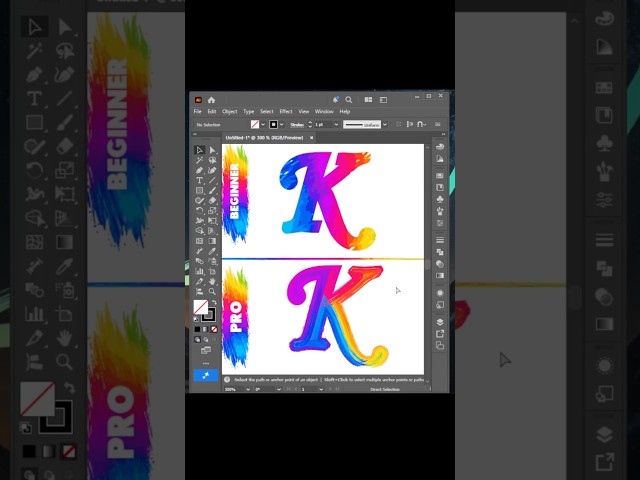Select the Rectangle tool
640x480 pixels.
pos(200,190)
